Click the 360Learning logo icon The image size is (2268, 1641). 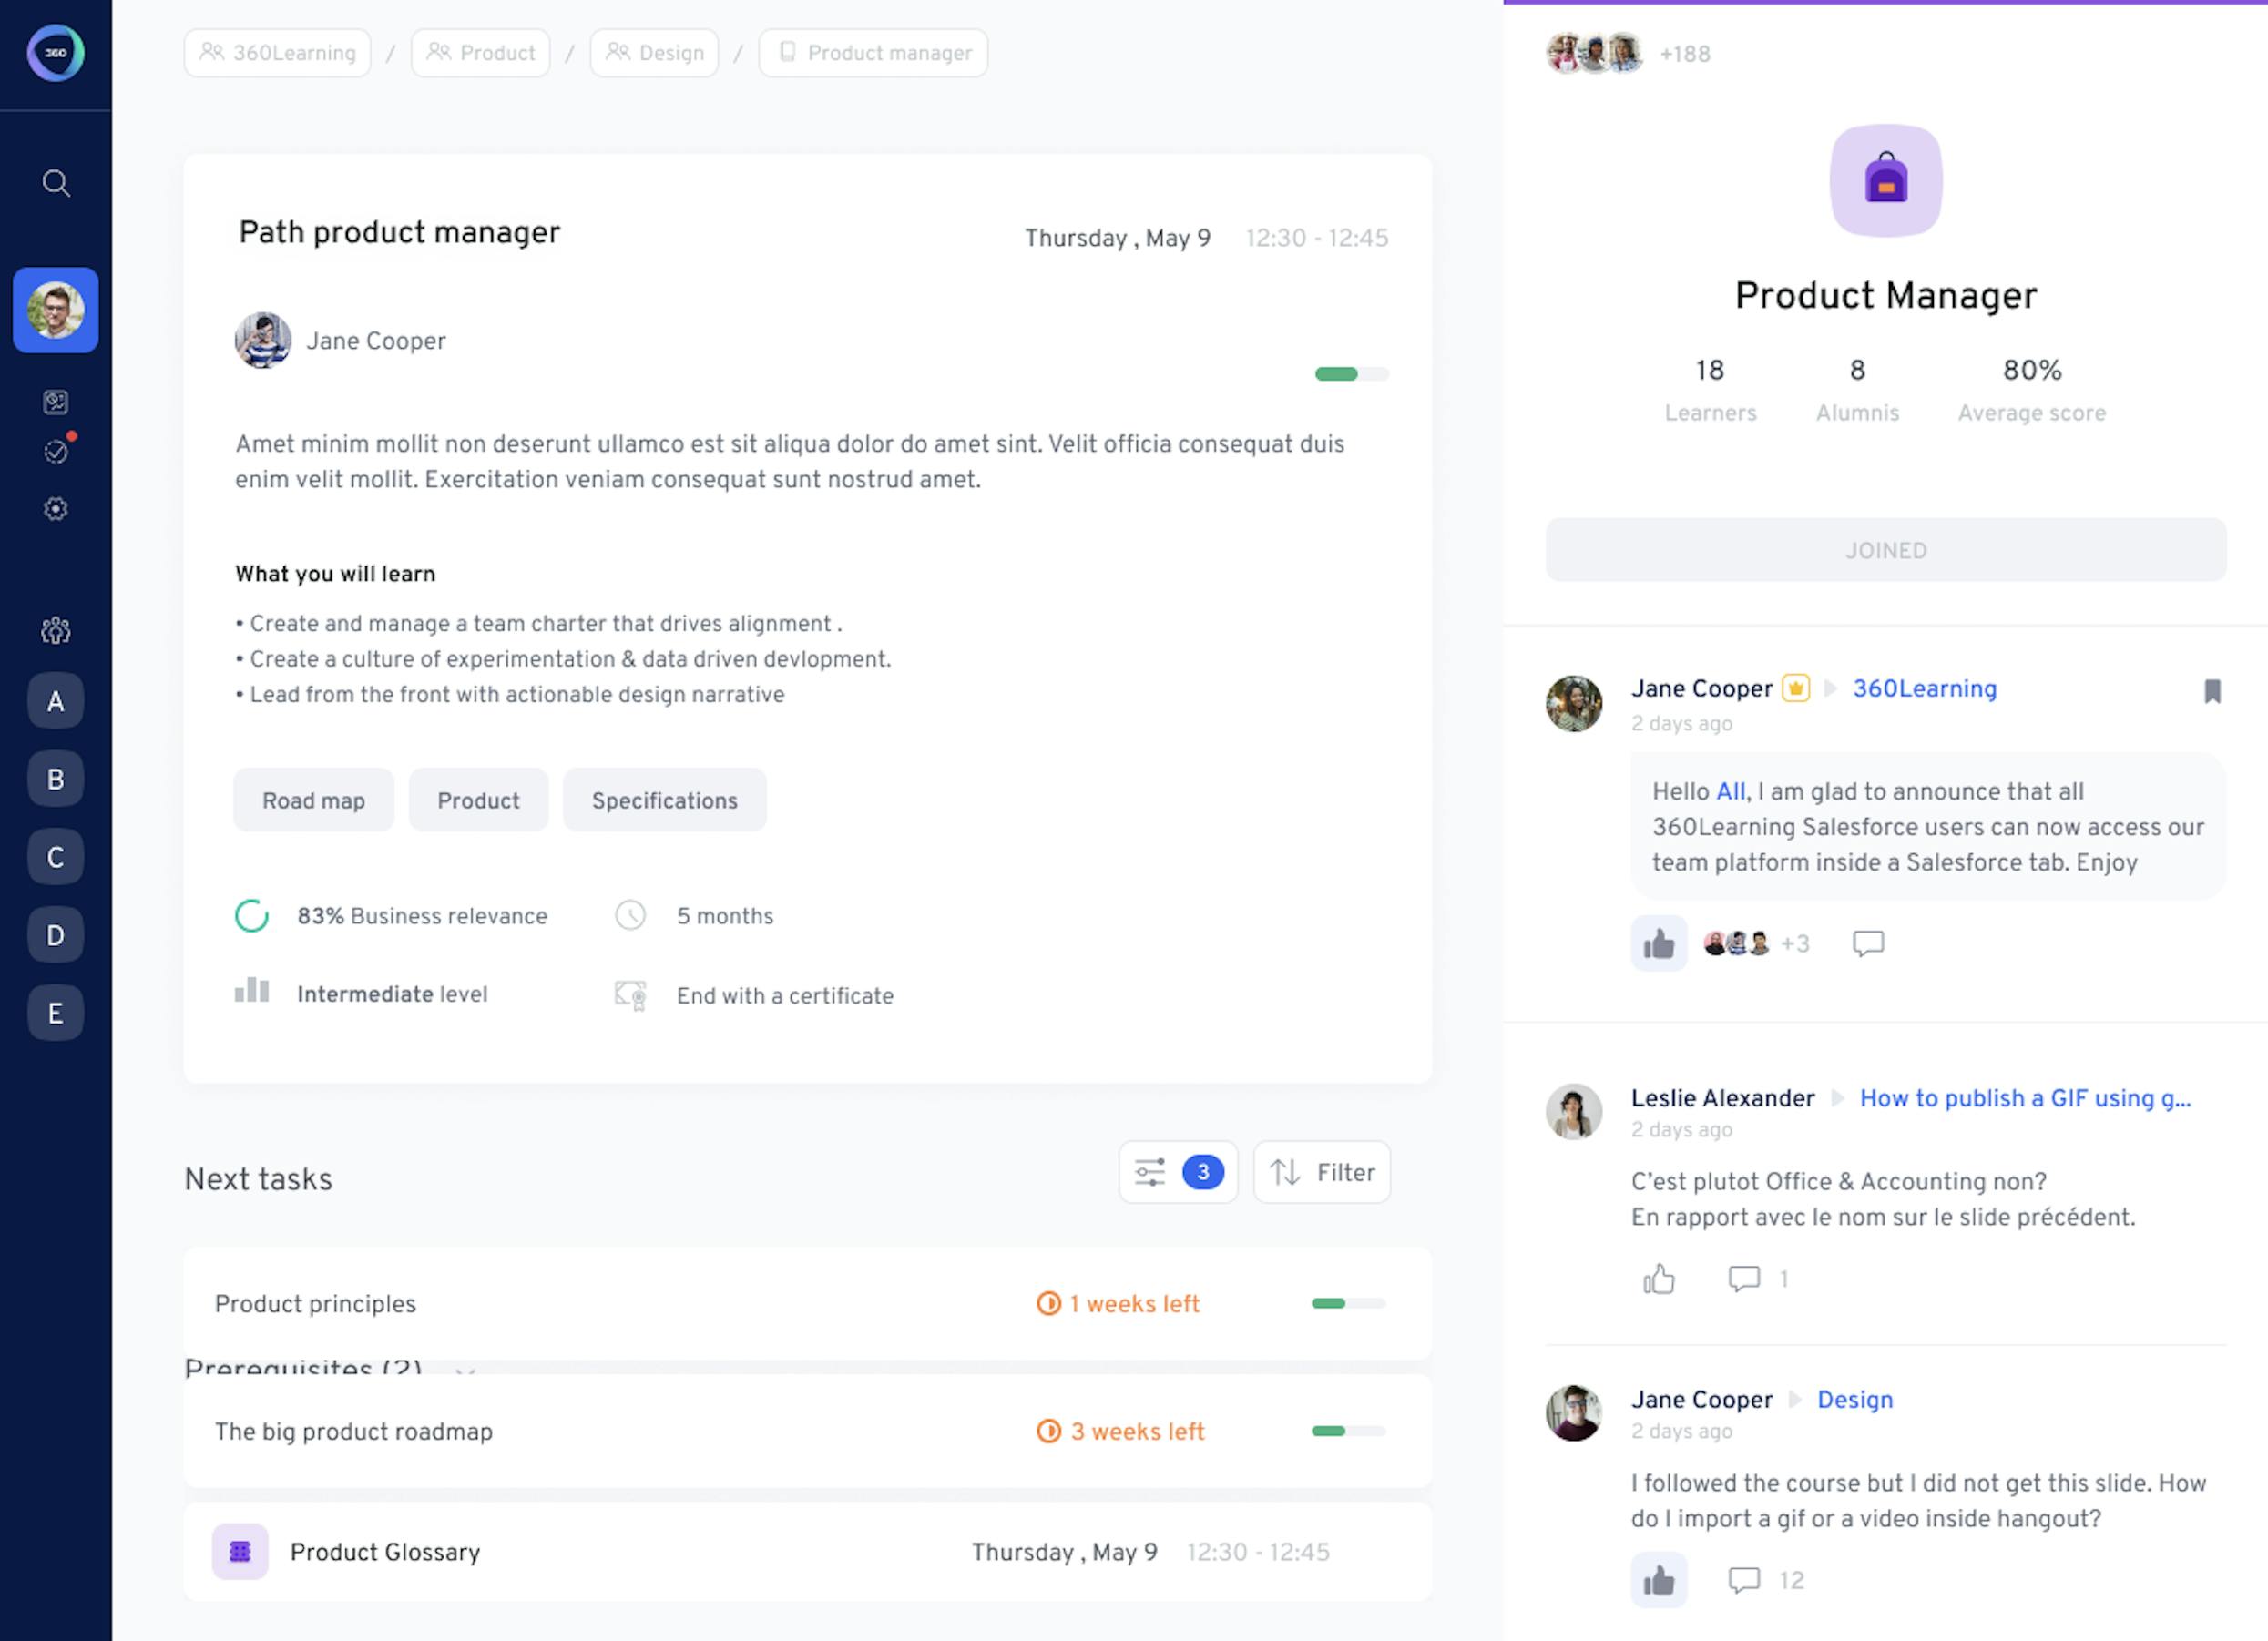56,53
